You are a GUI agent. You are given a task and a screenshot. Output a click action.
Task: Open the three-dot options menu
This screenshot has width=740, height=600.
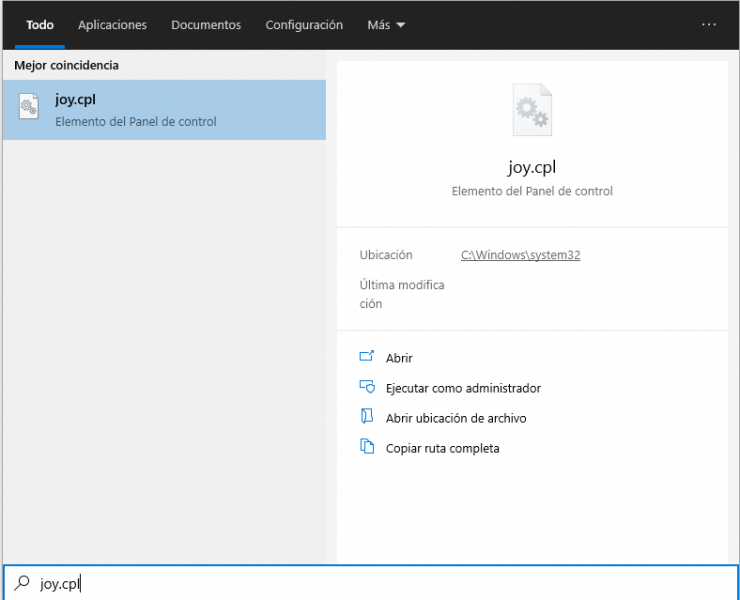pyautogui.click(x=709, y=25)
